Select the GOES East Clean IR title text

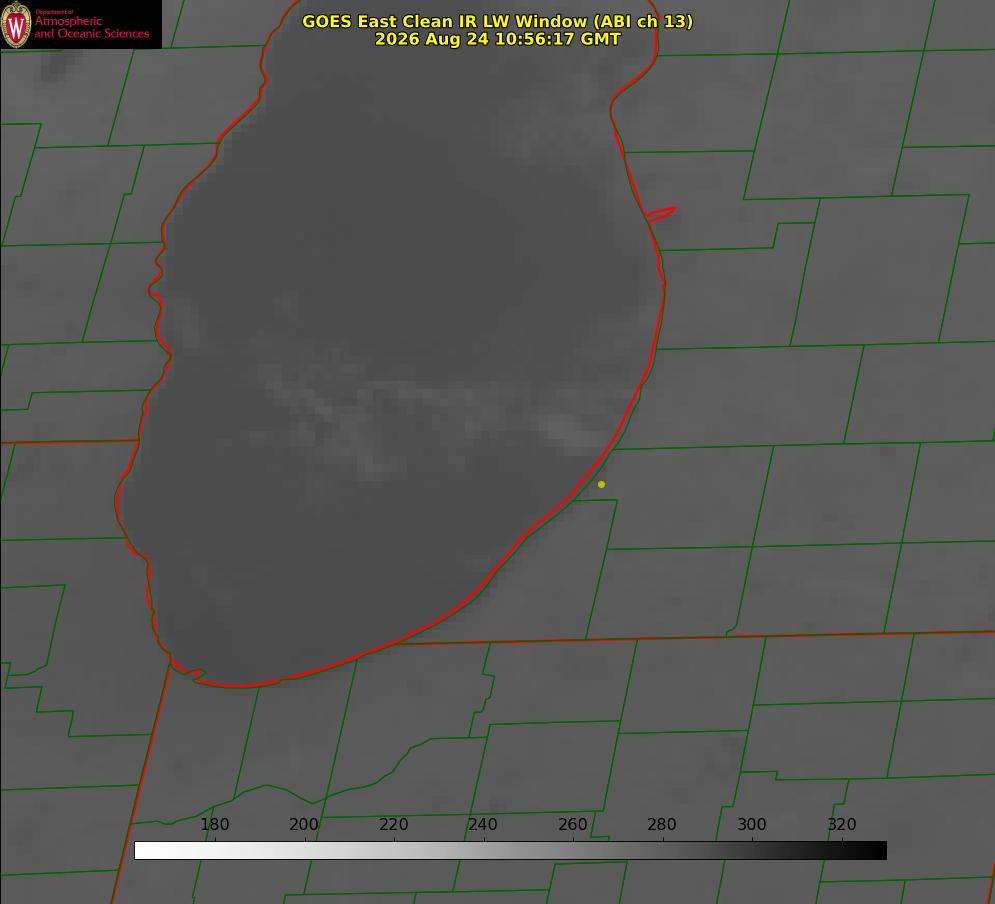(x=498, y=21)
